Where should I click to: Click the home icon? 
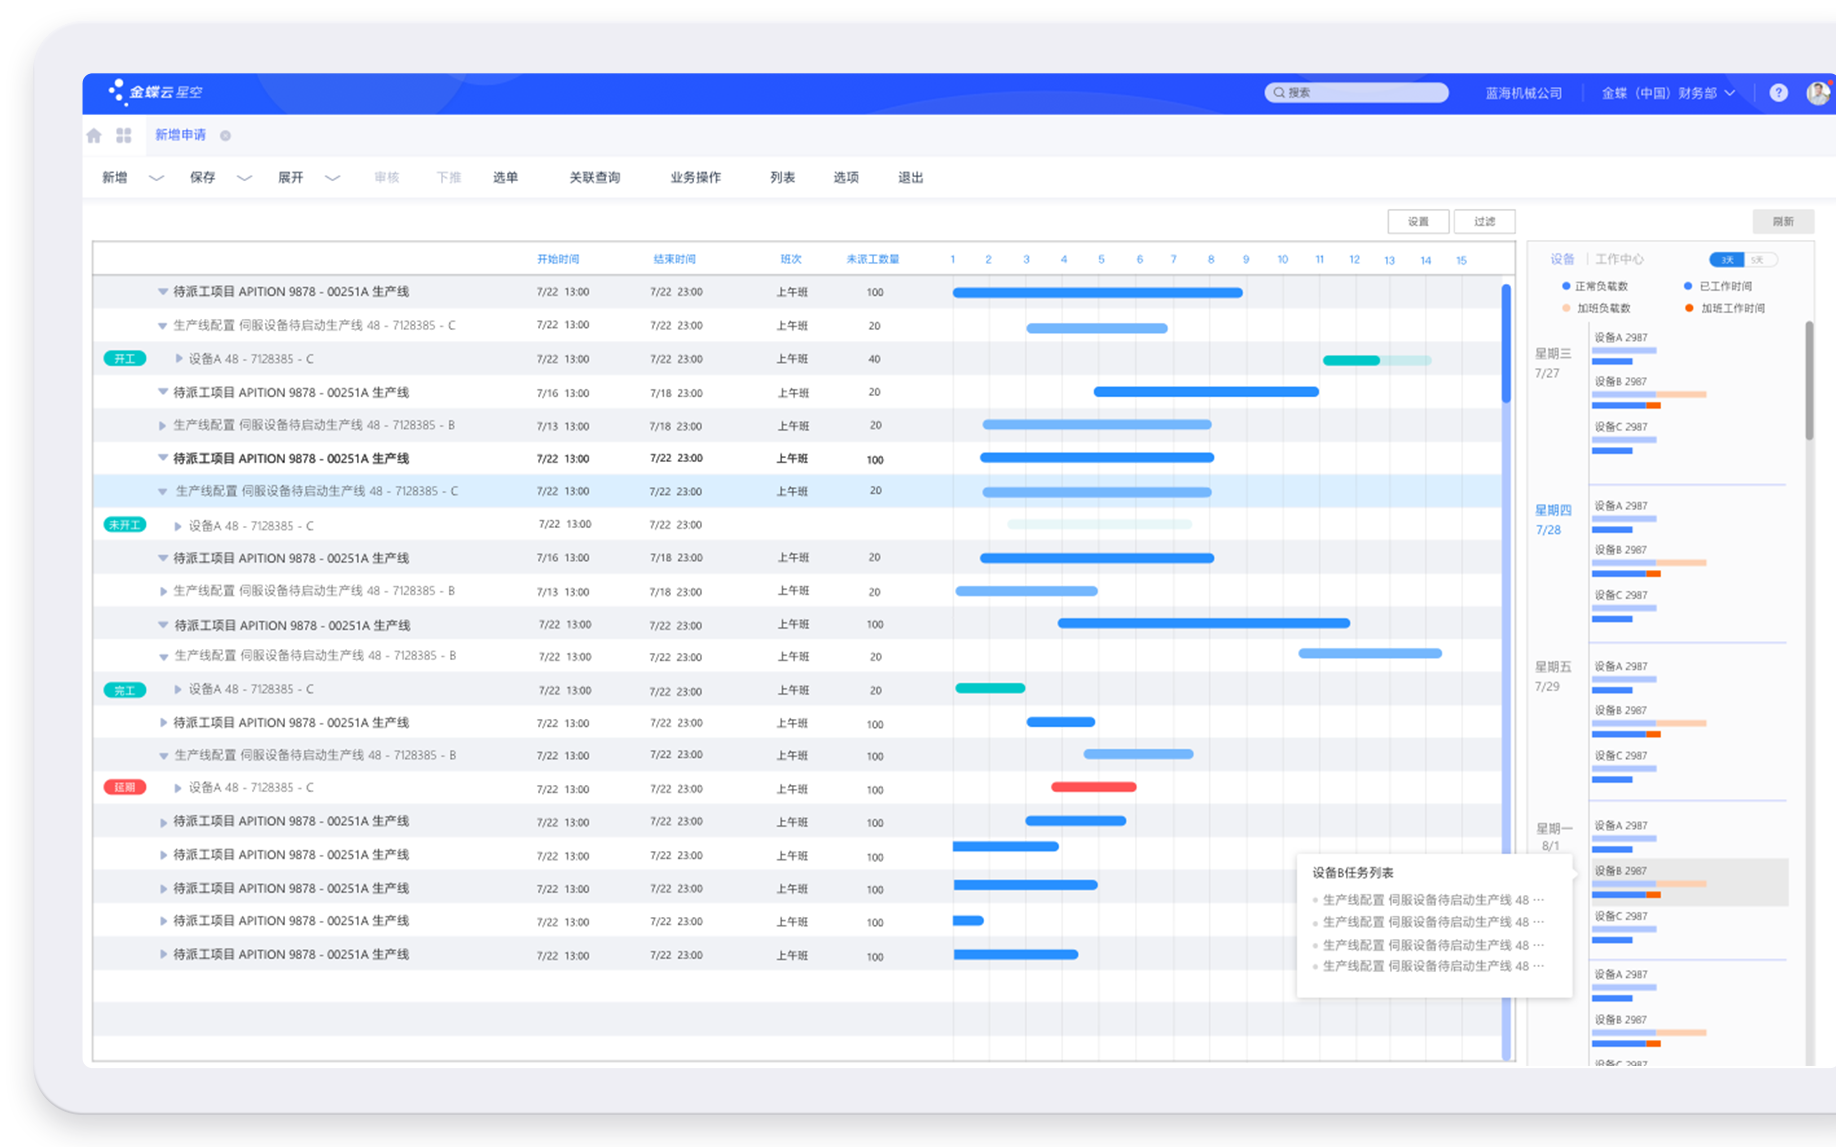point(94,135)
